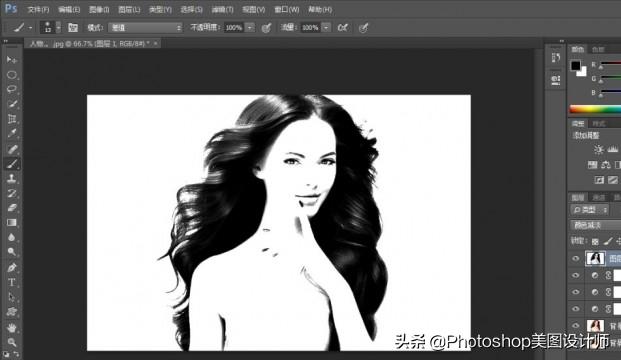Expand the toolbox double-arrow

[x=6, y=41]
